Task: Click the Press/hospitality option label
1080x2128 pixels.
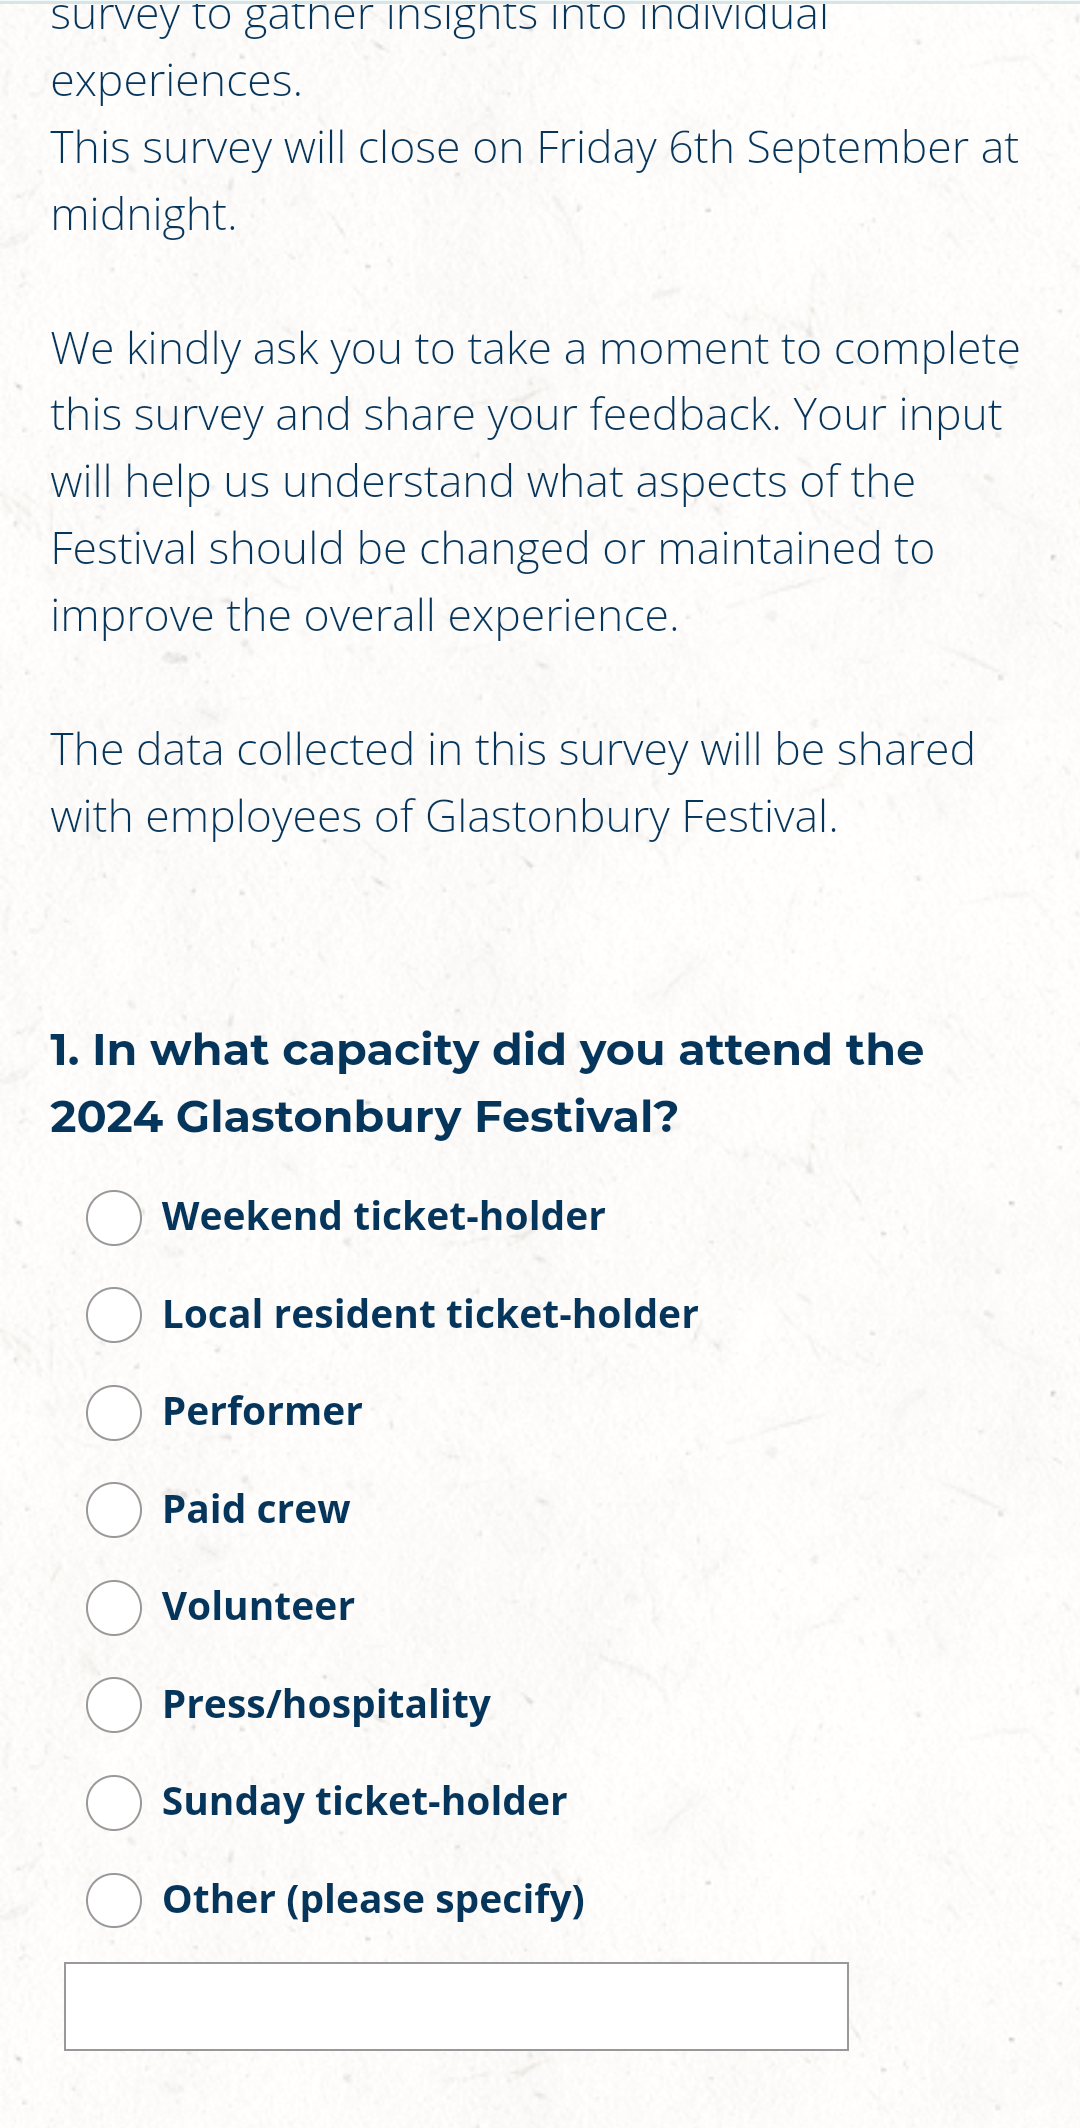Action: tap(326, 1705)
